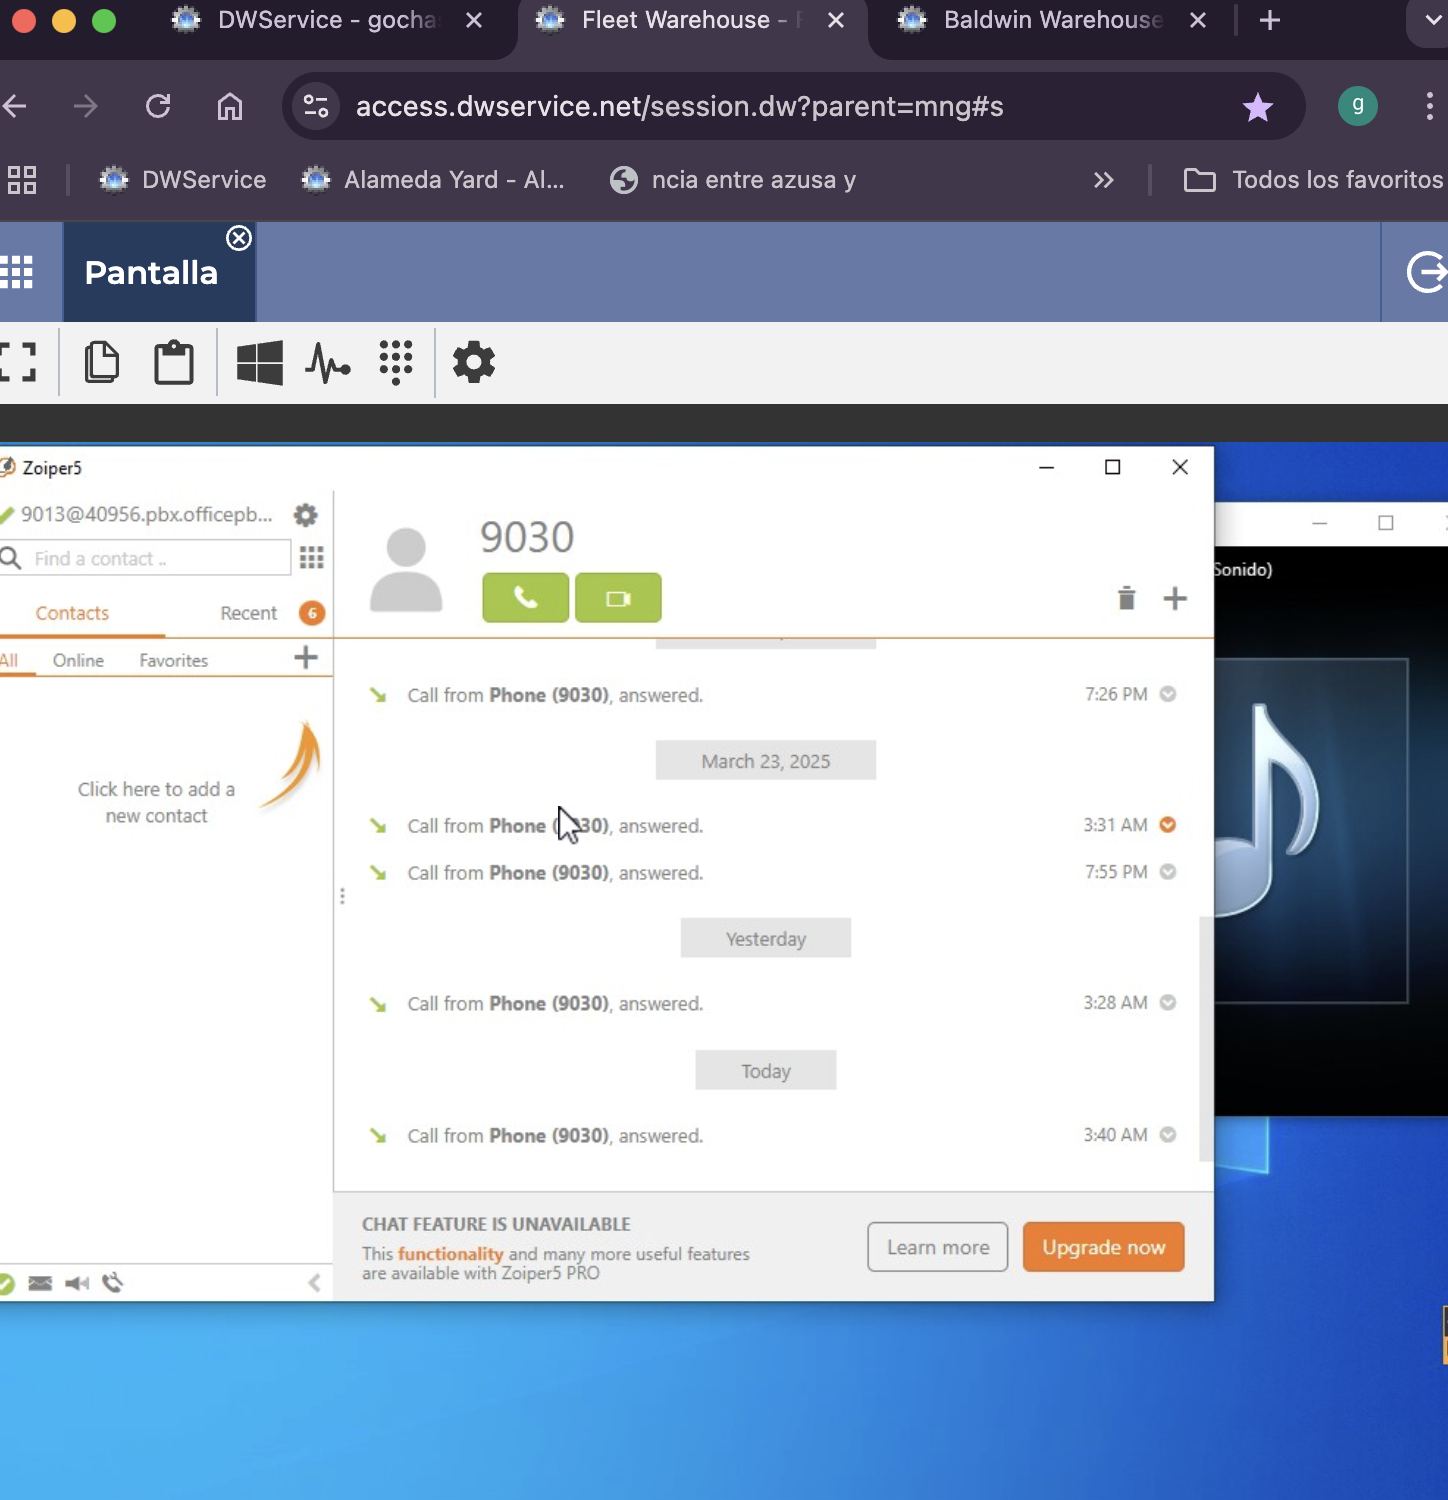Screen dimensions: 1448x1500
Task: Click the panel divider dots handle
Action: [342, 896]
